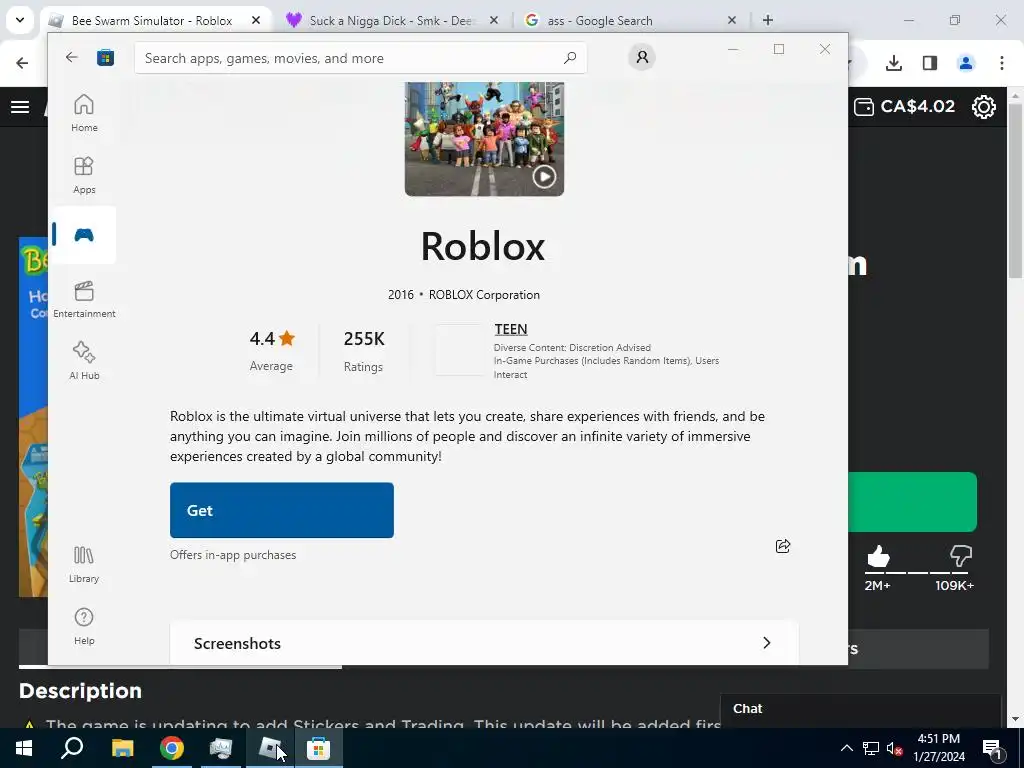Select the Gaming controller sidebar icon

click(x=84, y=235)
